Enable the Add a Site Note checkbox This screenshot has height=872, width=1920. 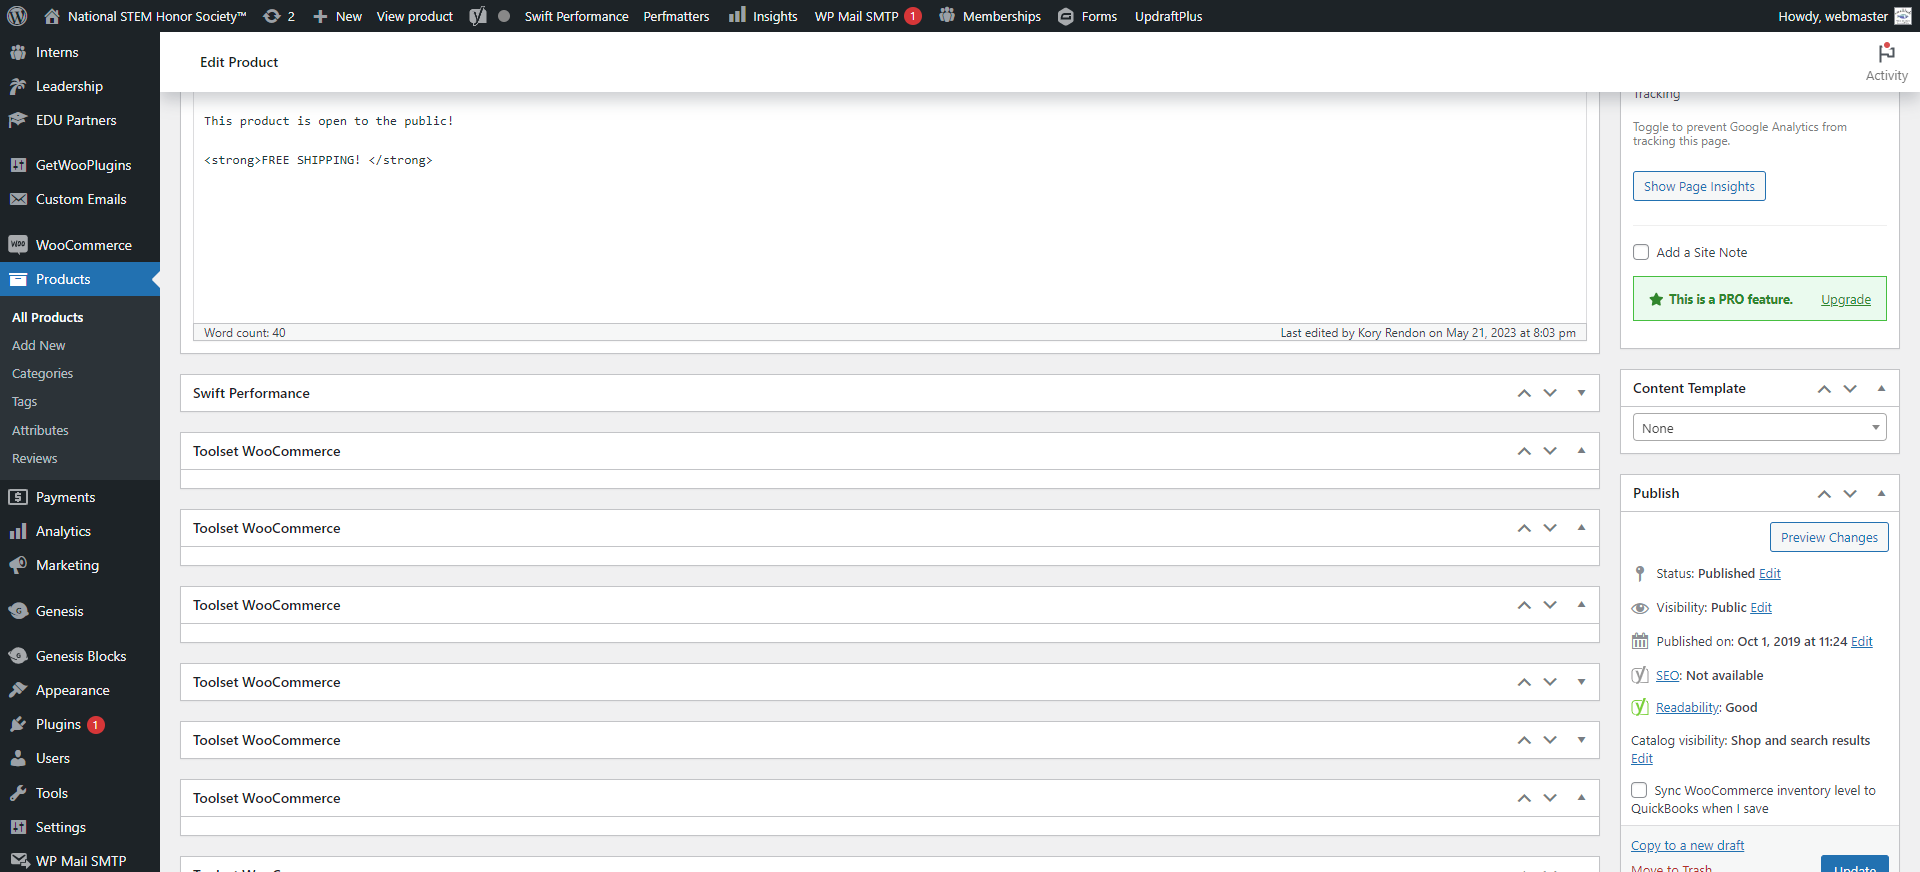pyautogui.click(x=1641, y=252)
